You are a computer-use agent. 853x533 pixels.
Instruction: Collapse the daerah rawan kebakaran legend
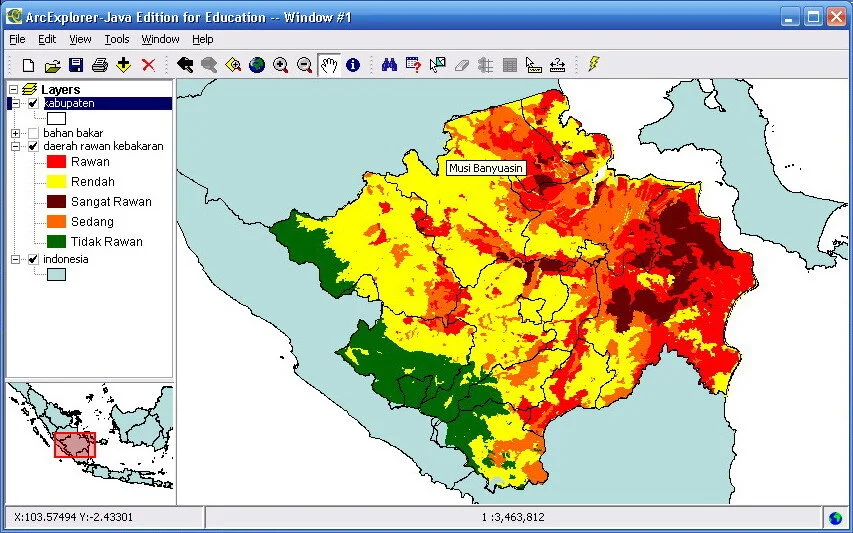coord(15,146)
